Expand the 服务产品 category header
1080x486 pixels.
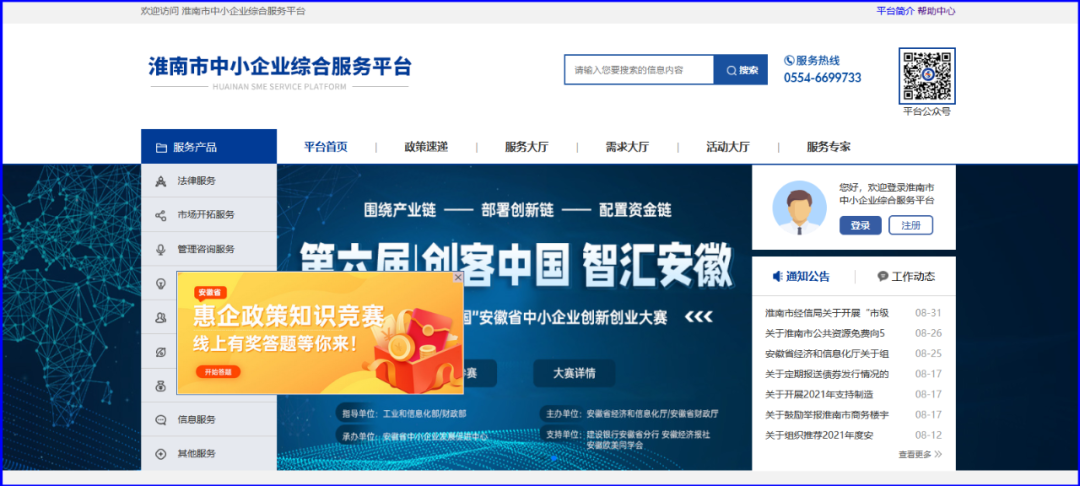pos(209,147)
